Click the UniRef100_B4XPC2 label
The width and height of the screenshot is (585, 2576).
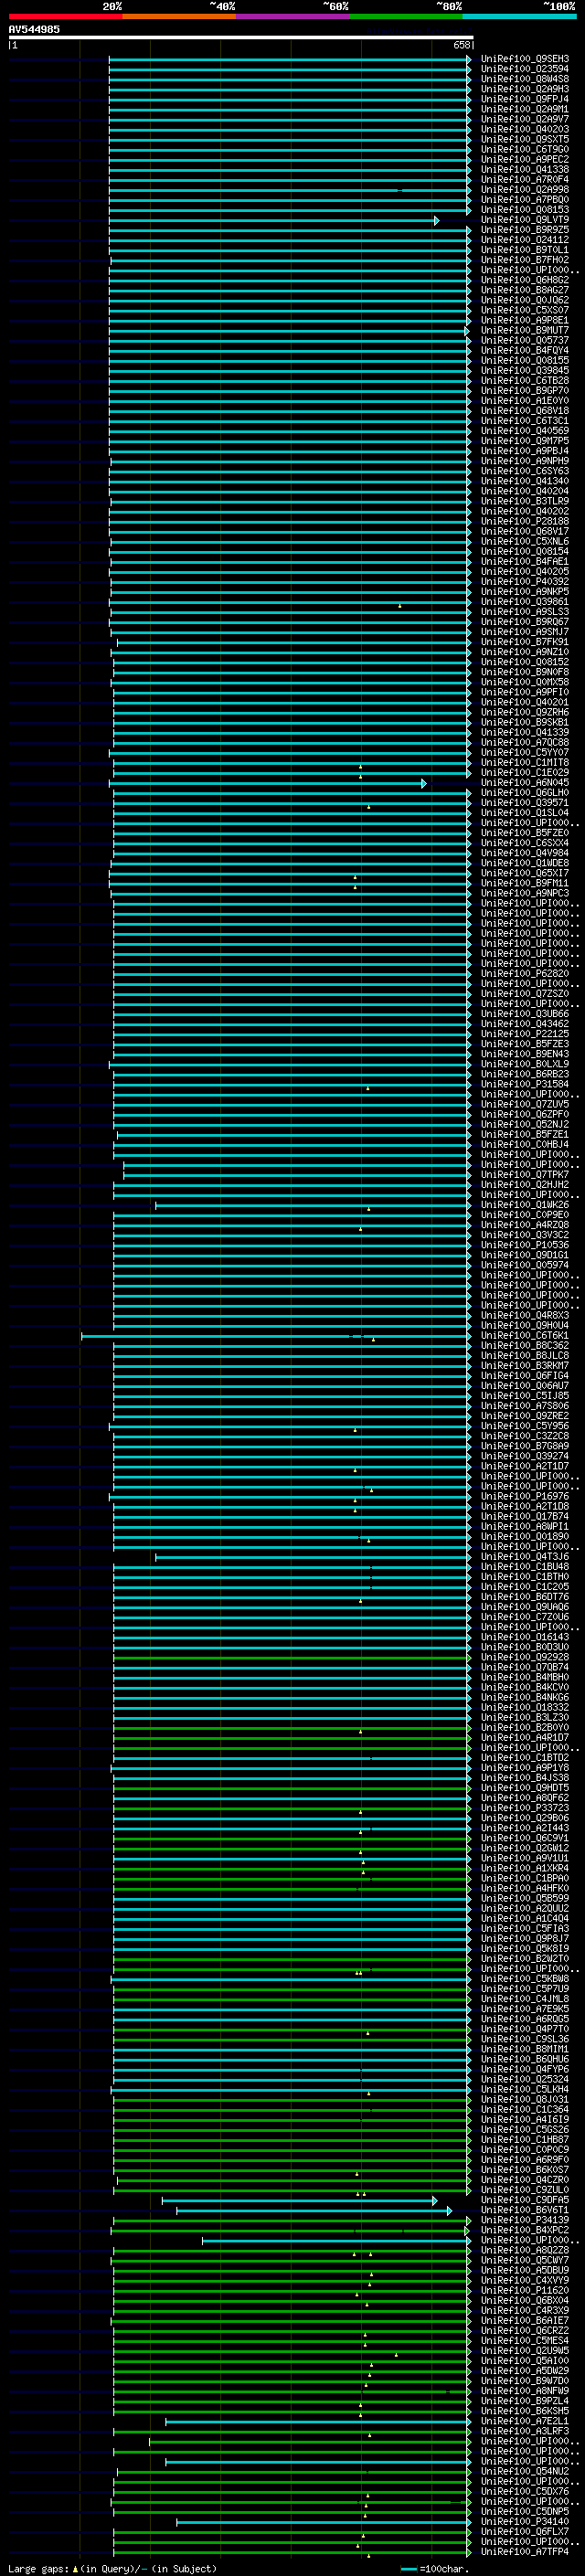[x=525, y=2230]
